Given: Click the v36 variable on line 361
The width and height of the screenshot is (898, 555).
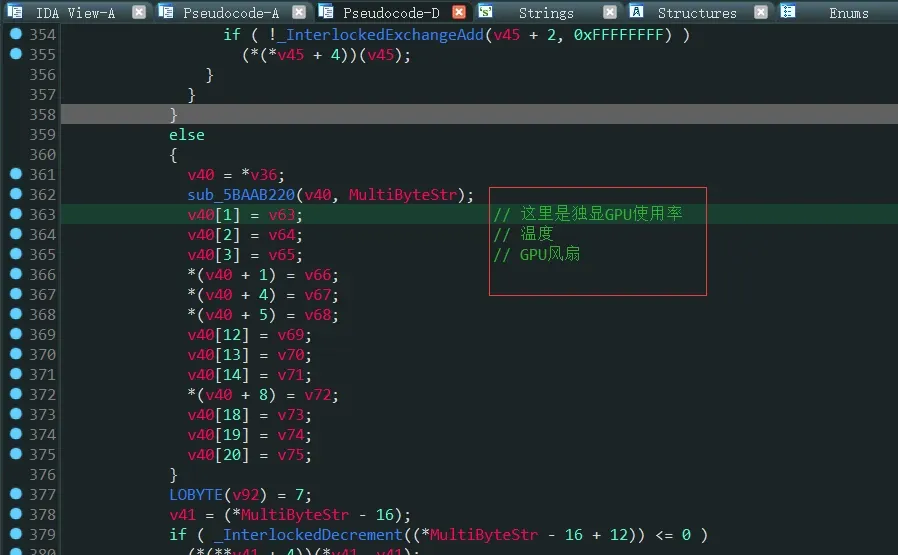Looking at the screenshot, I should [x=263, y=175].
